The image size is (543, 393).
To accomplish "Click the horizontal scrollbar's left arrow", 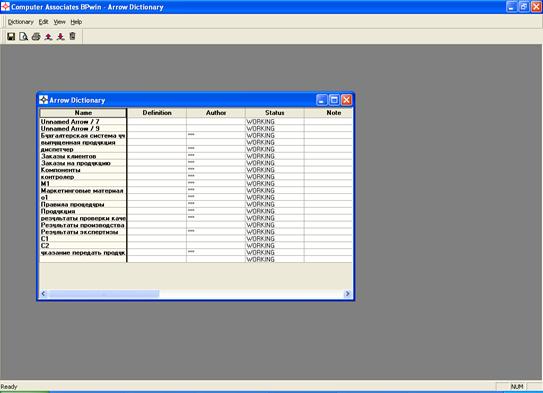I will [43, 294].
